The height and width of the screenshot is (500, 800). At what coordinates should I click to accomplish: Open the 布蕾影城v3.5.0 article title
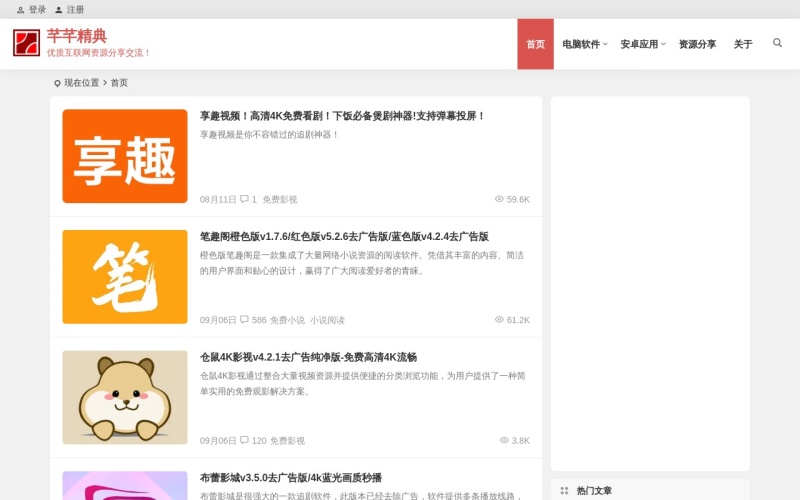click(291, 478)
